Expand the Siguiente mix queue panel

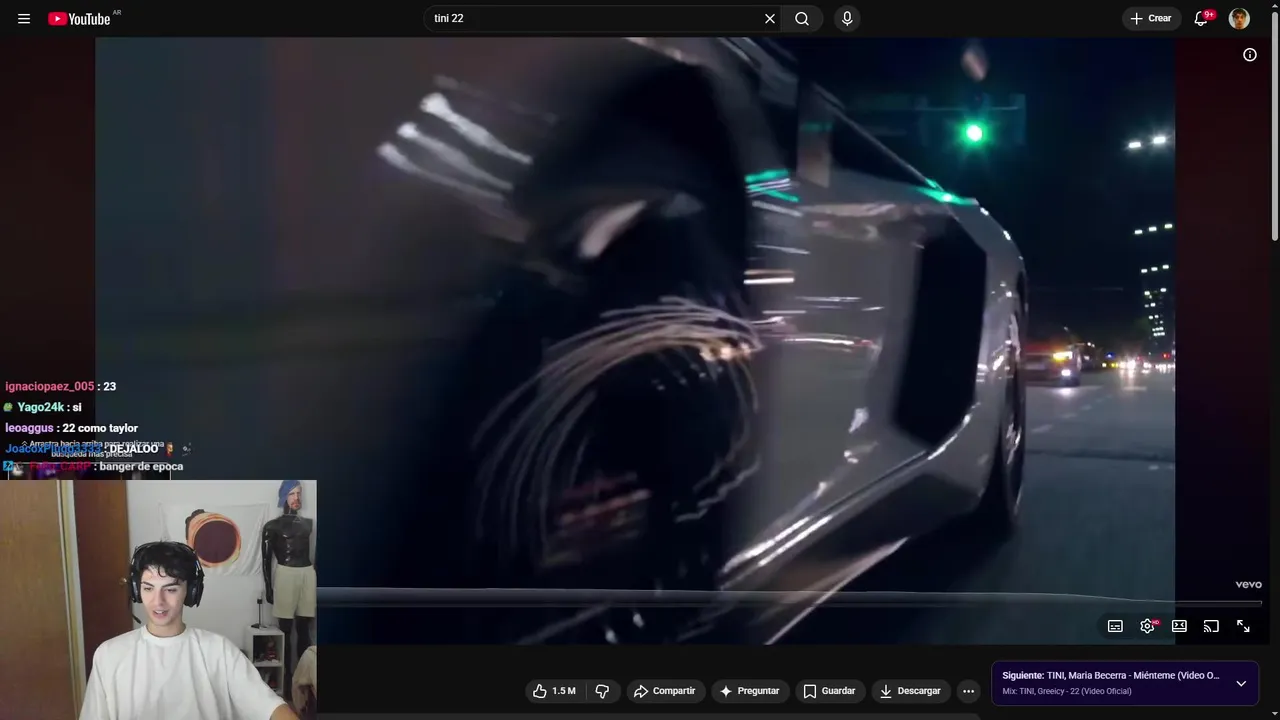tap(1241, 684)
